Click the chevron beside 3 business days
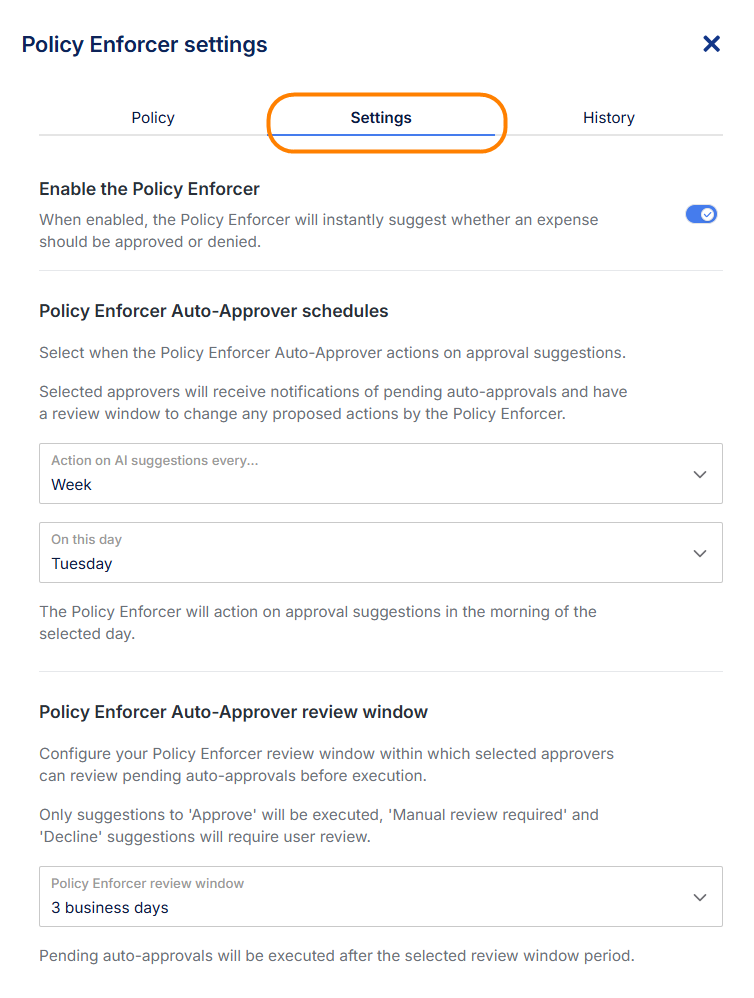The height and width of the screenshot is (998, 754). 700,897
